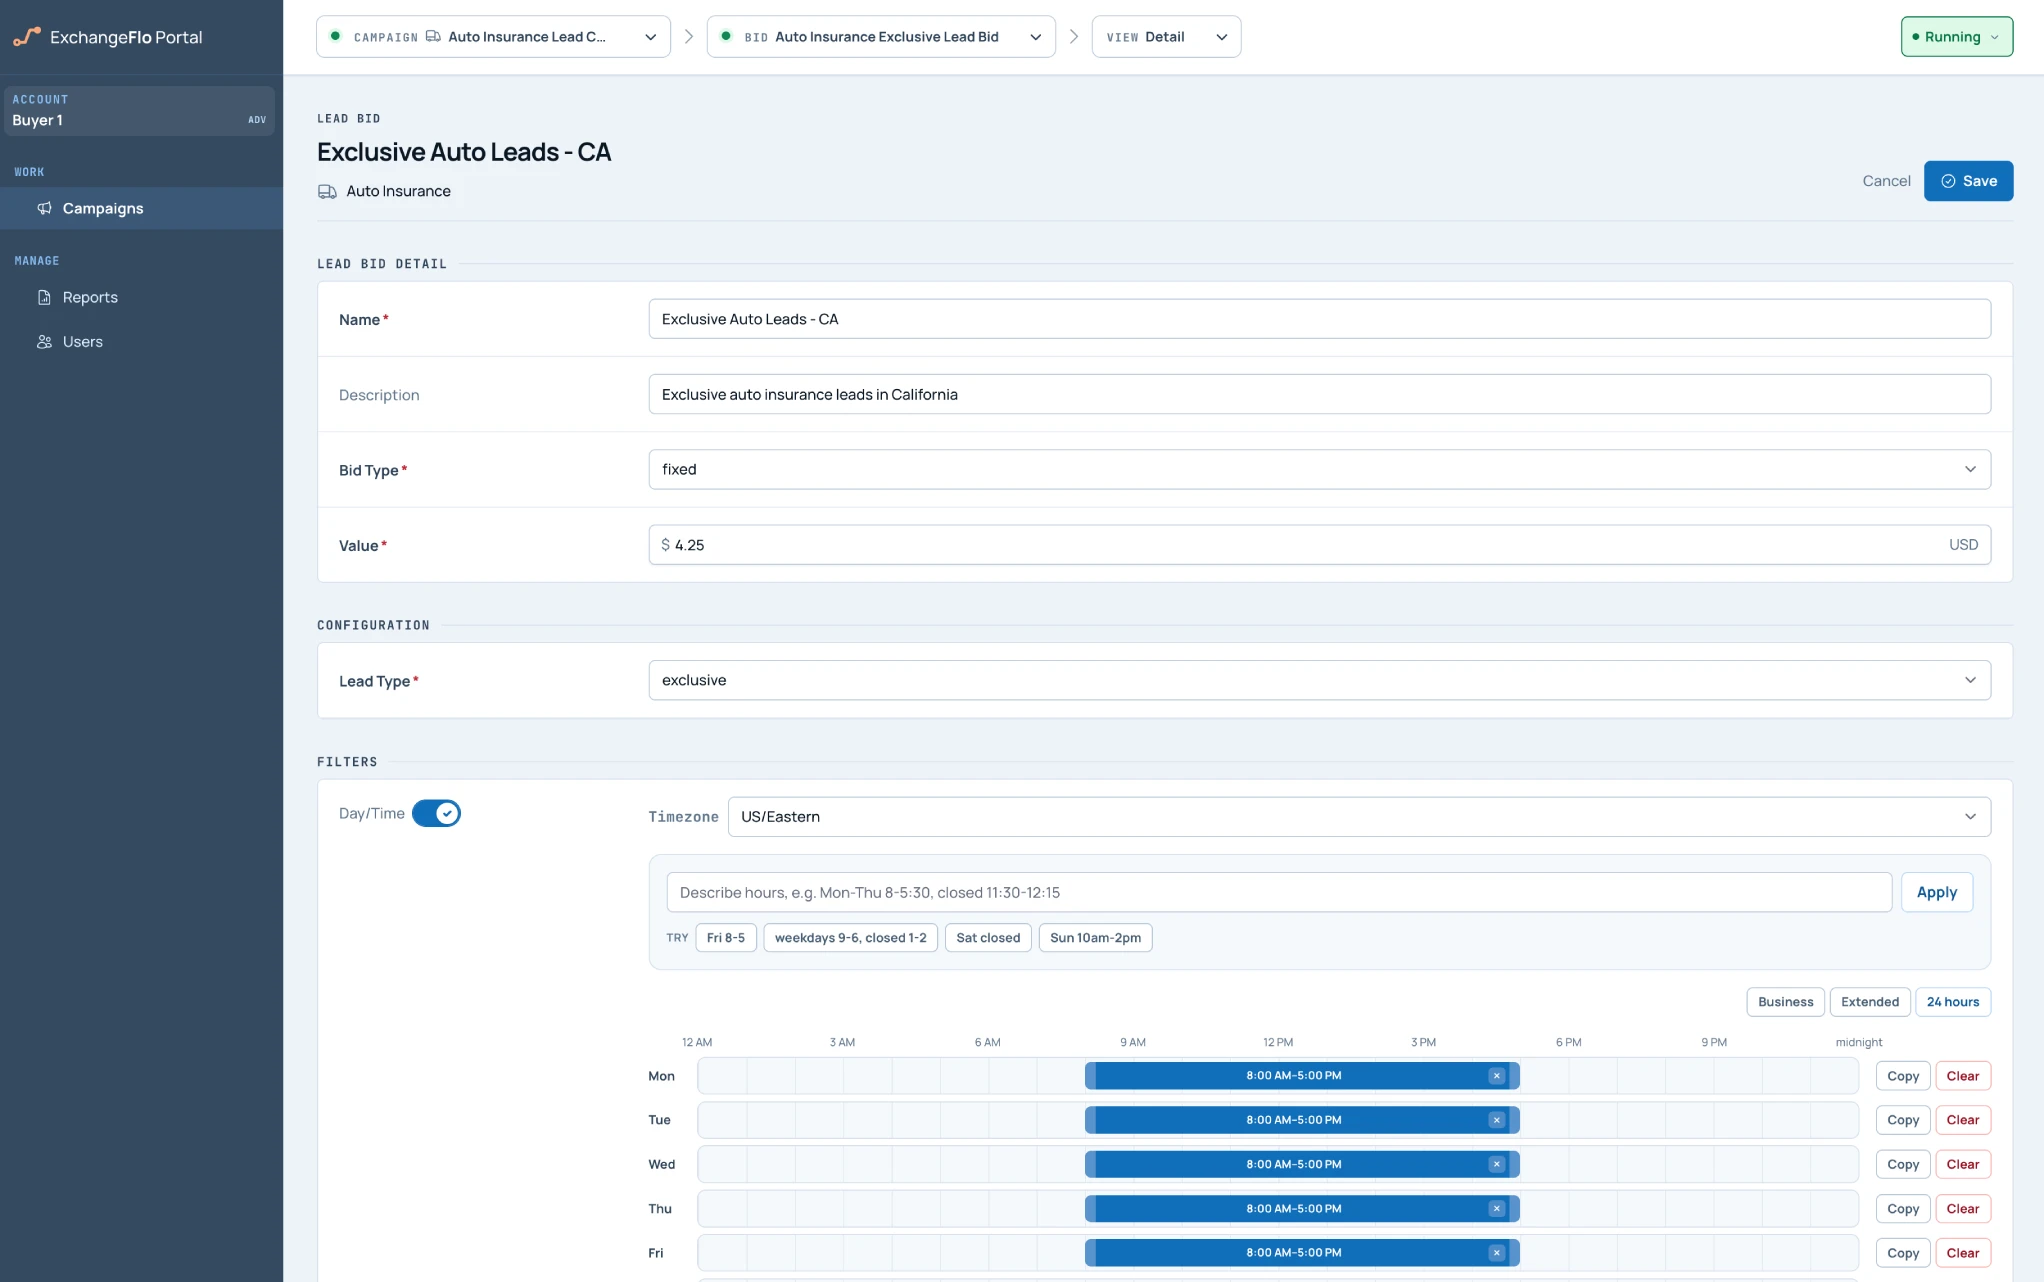
Task: Clear Monday's schedule
Action: [1962, 1076]
